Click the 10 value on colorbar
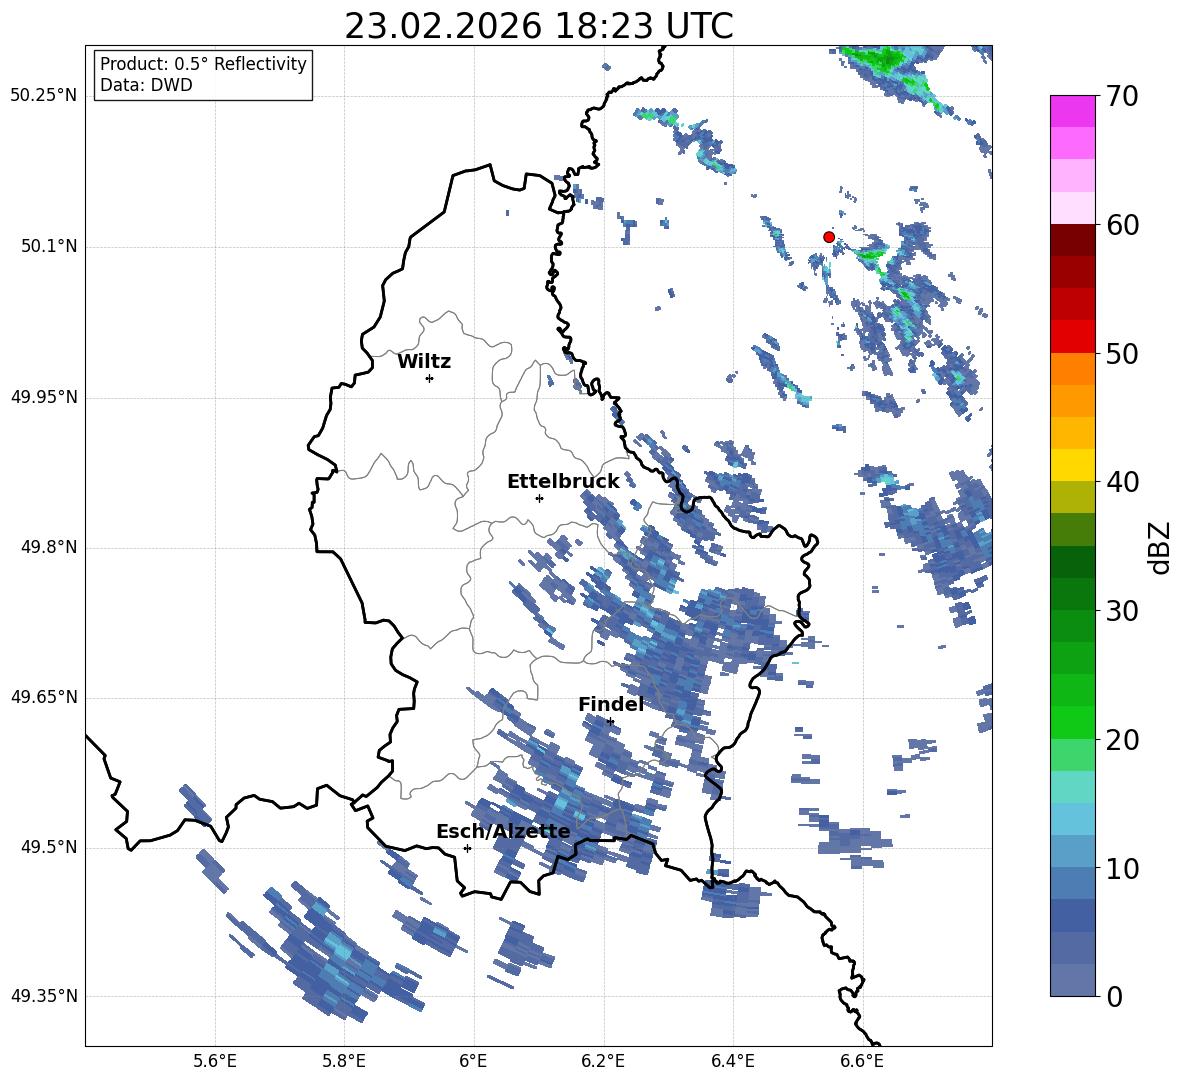The image size is (1184, 1081). (1122, 868)
